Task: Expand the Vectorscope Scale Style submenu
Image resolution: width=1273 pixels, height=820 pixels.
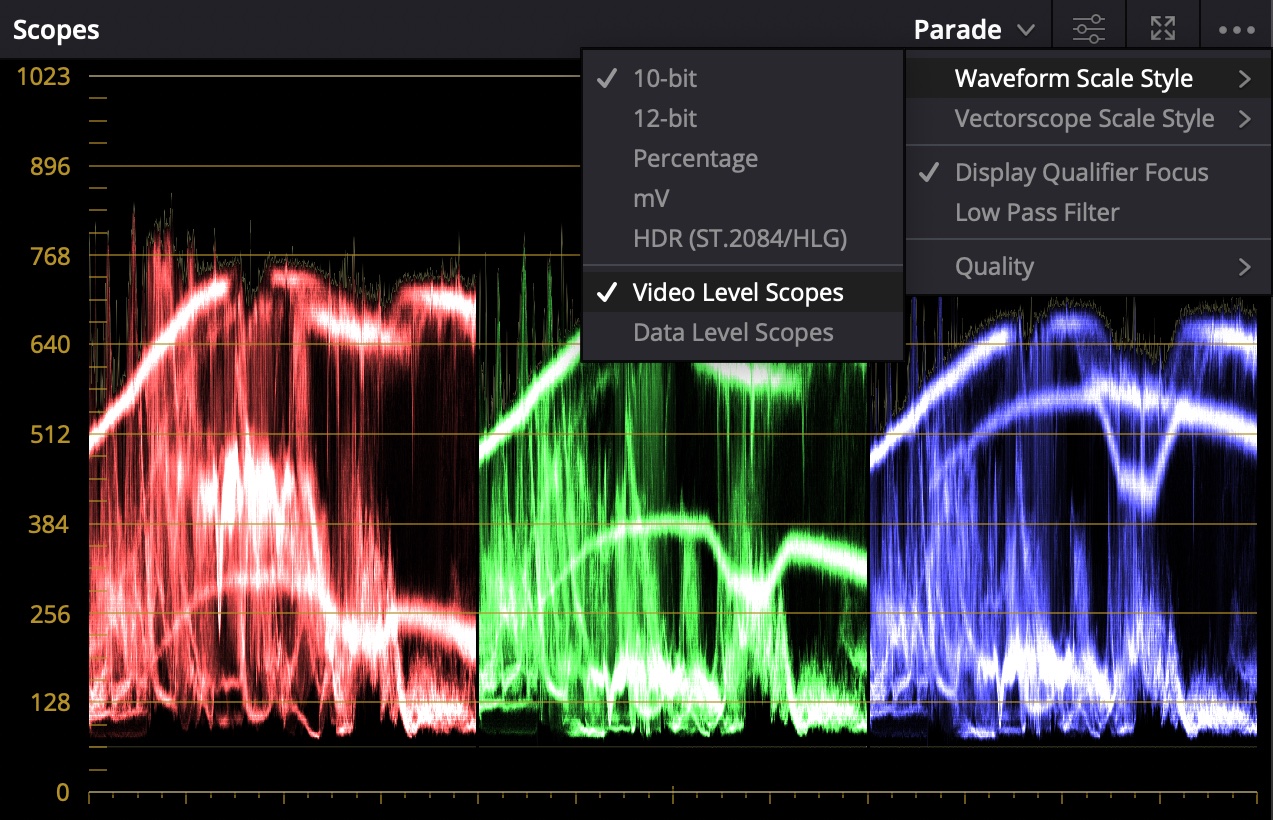Action: (1086, 118)
